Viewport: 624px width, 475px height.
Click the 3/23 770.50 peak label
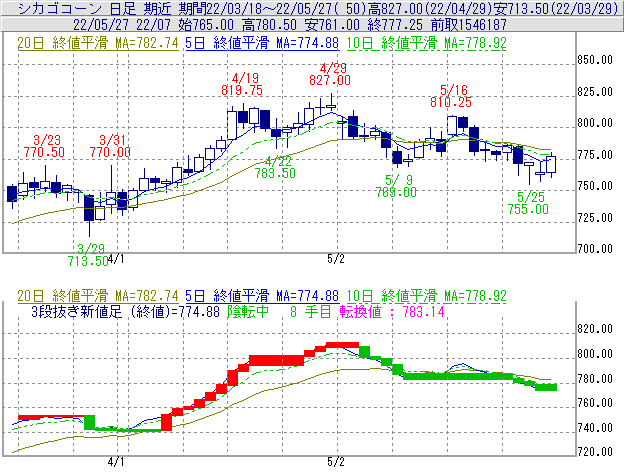44,146
